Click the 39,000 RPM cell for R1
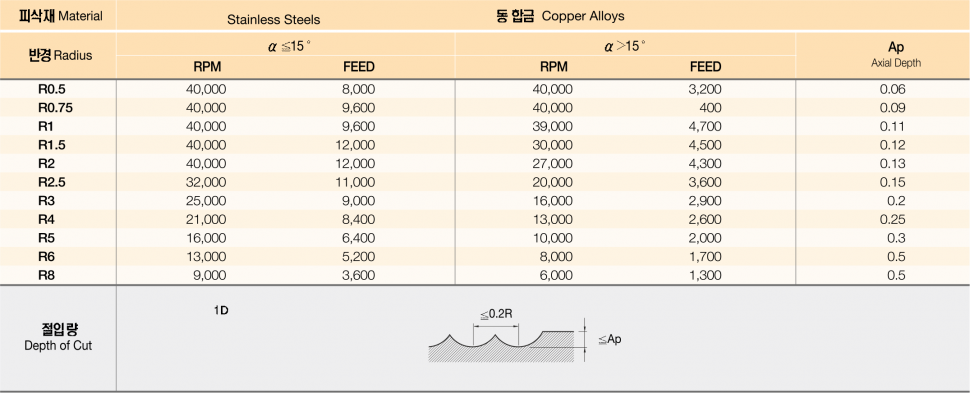Screen dimensions: 970x393 tap(552, 126)
